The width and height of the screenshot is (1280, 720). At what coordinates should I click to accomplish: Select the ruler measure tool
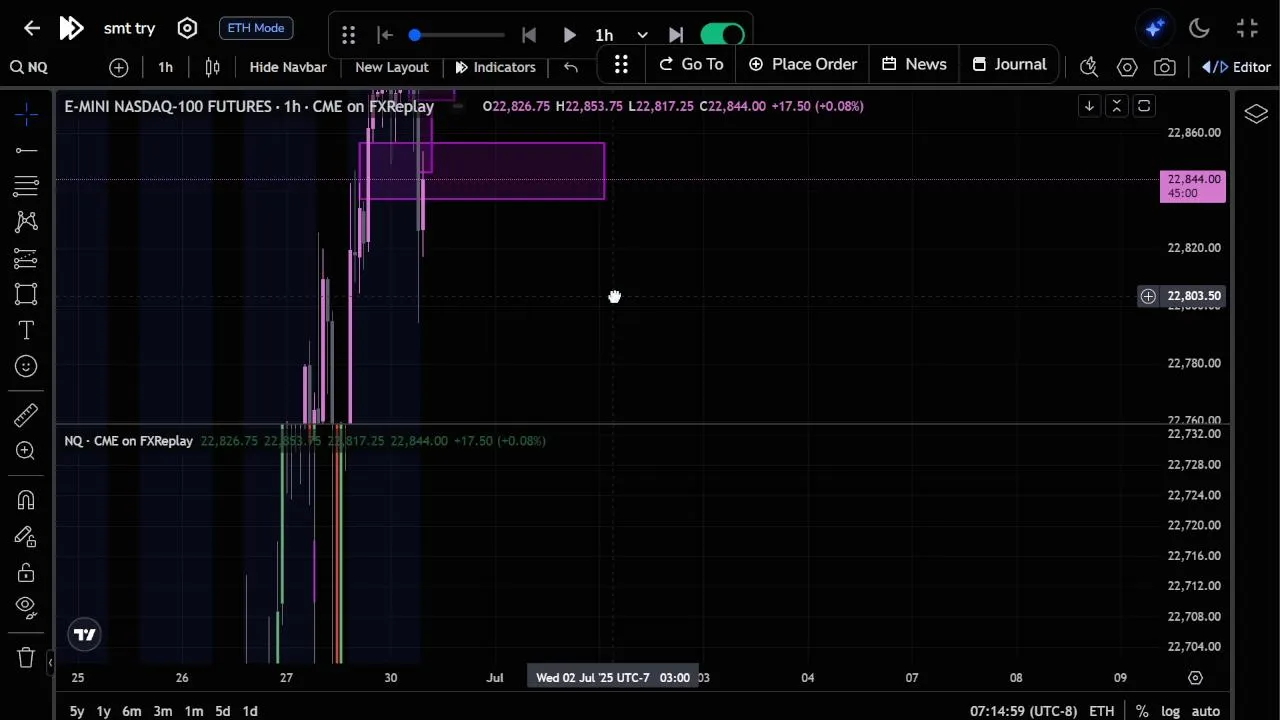click(x=26, y=415)
